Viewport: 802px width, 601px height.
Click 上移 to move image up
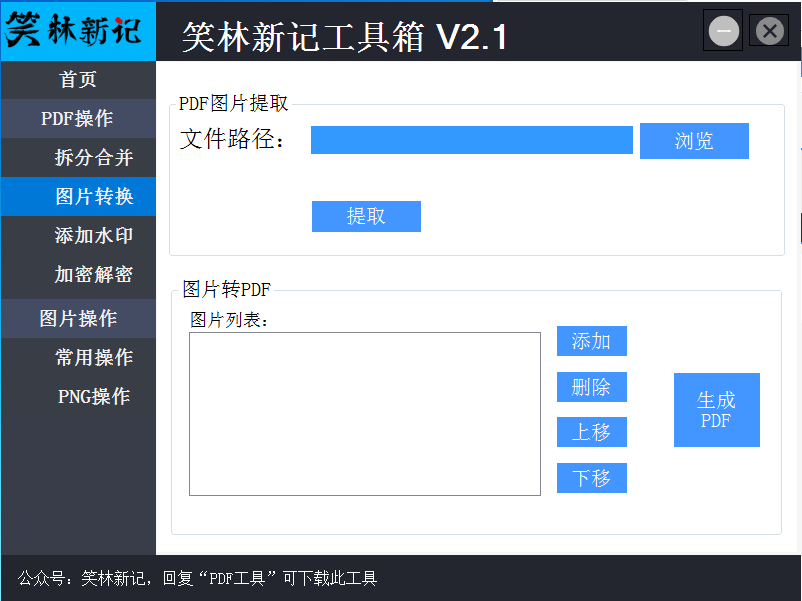[592, 432]
